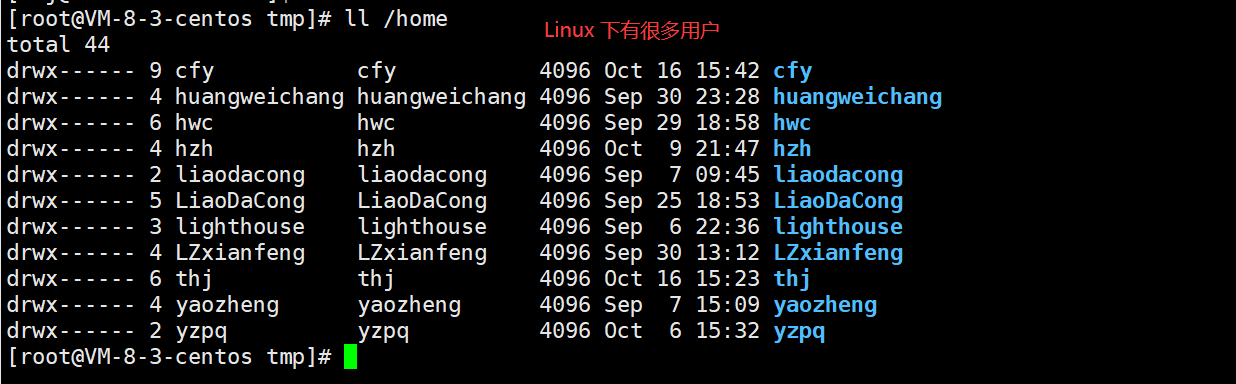The width and height of the screenshot is (1236, 384).
Task: Click the blue hzh directory entry
Action: (x=792, y=149)
